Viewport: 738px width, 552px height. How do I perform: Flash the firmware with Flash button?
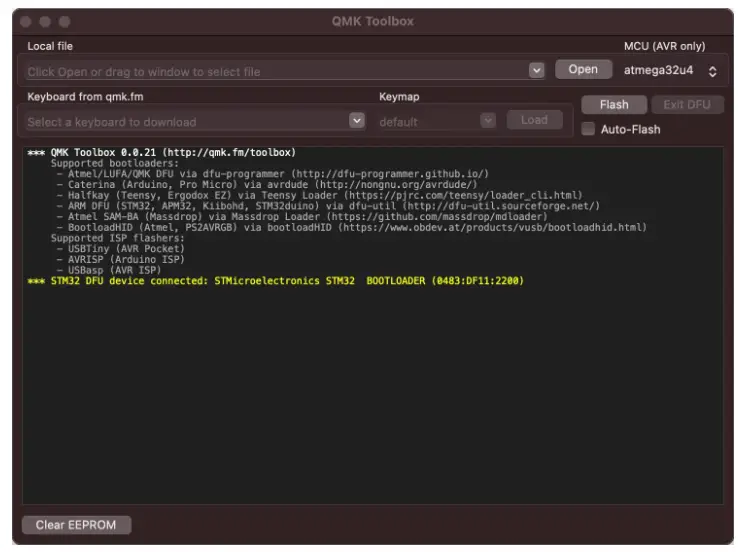[614, 104]
